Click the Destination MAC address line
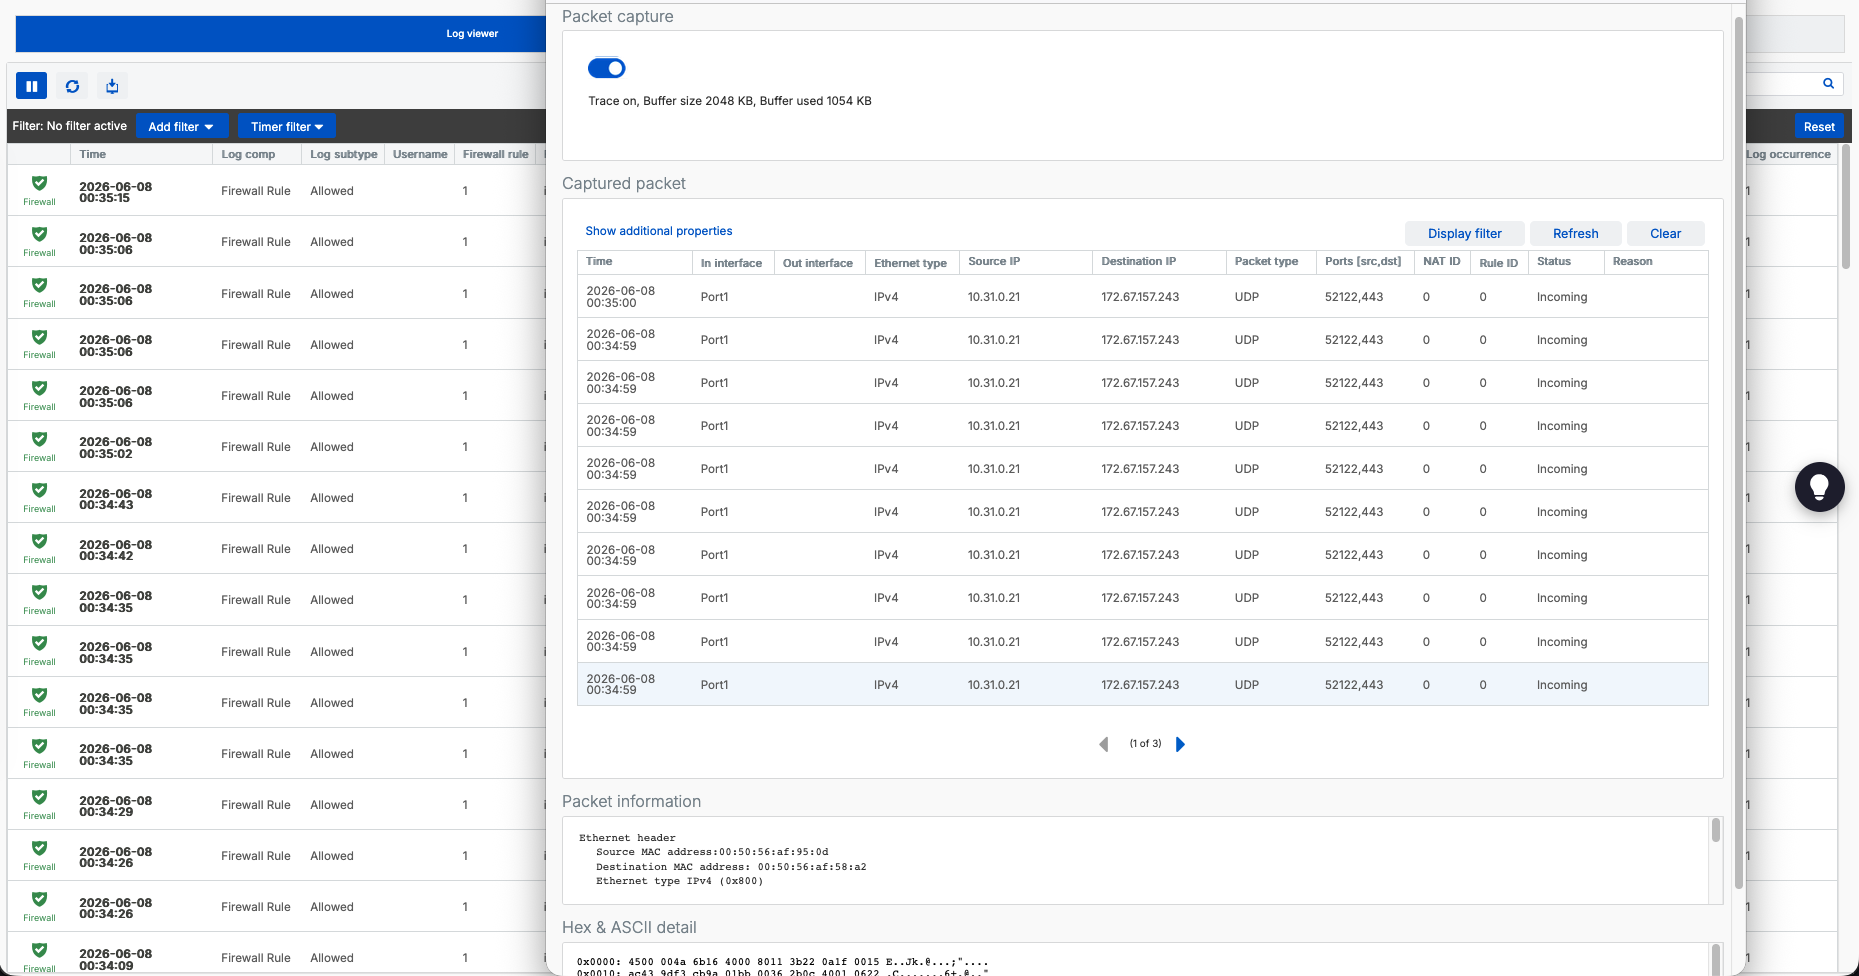1859x976 pixels. coord(731,867)
